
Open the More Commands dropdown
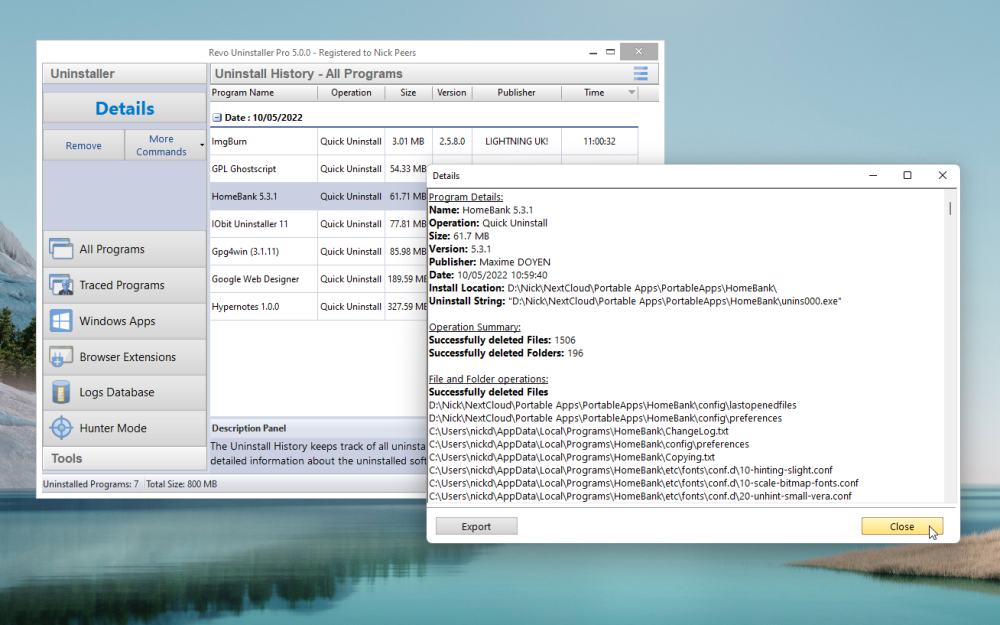(165, 145)
